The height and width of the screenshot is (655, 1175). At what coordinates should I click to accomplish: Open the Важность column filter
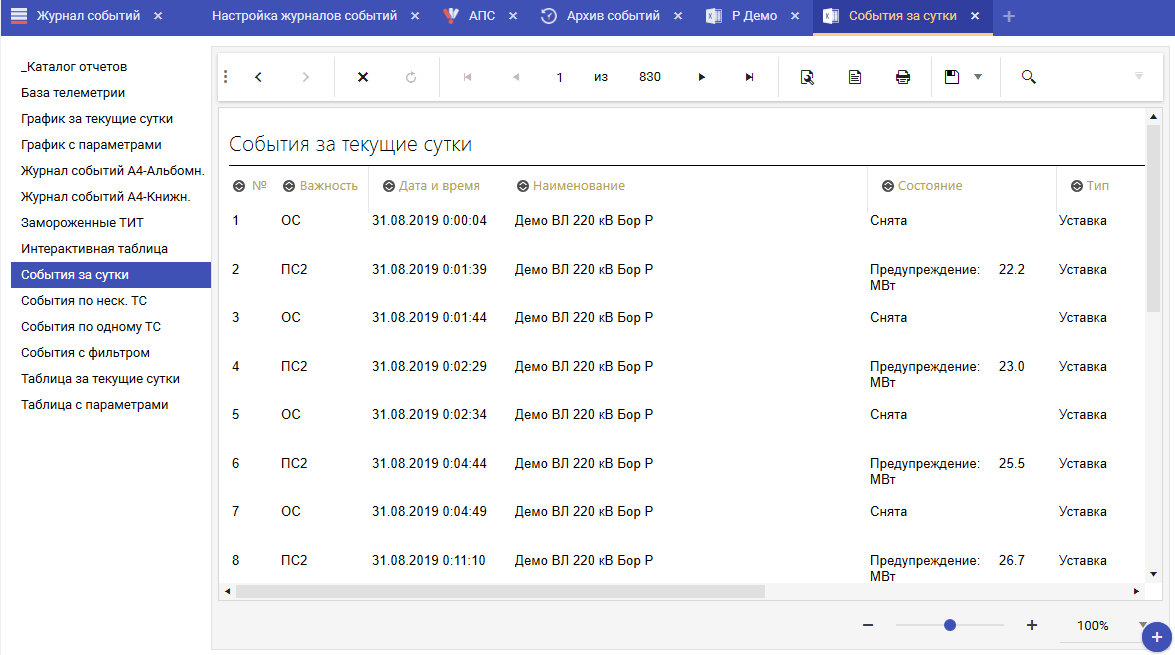point(289,186)
